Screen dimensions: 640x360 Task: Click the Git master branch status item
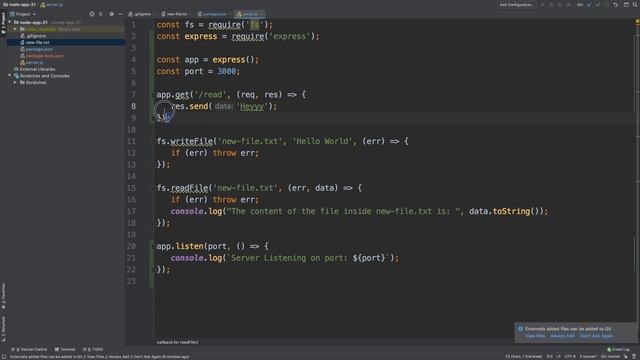coord(610,356)
